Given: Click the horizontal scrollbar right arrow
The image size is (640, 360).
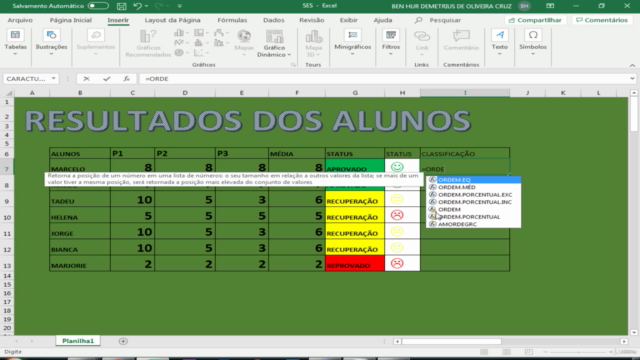Looking at the screenshot, I should (624, 341).
